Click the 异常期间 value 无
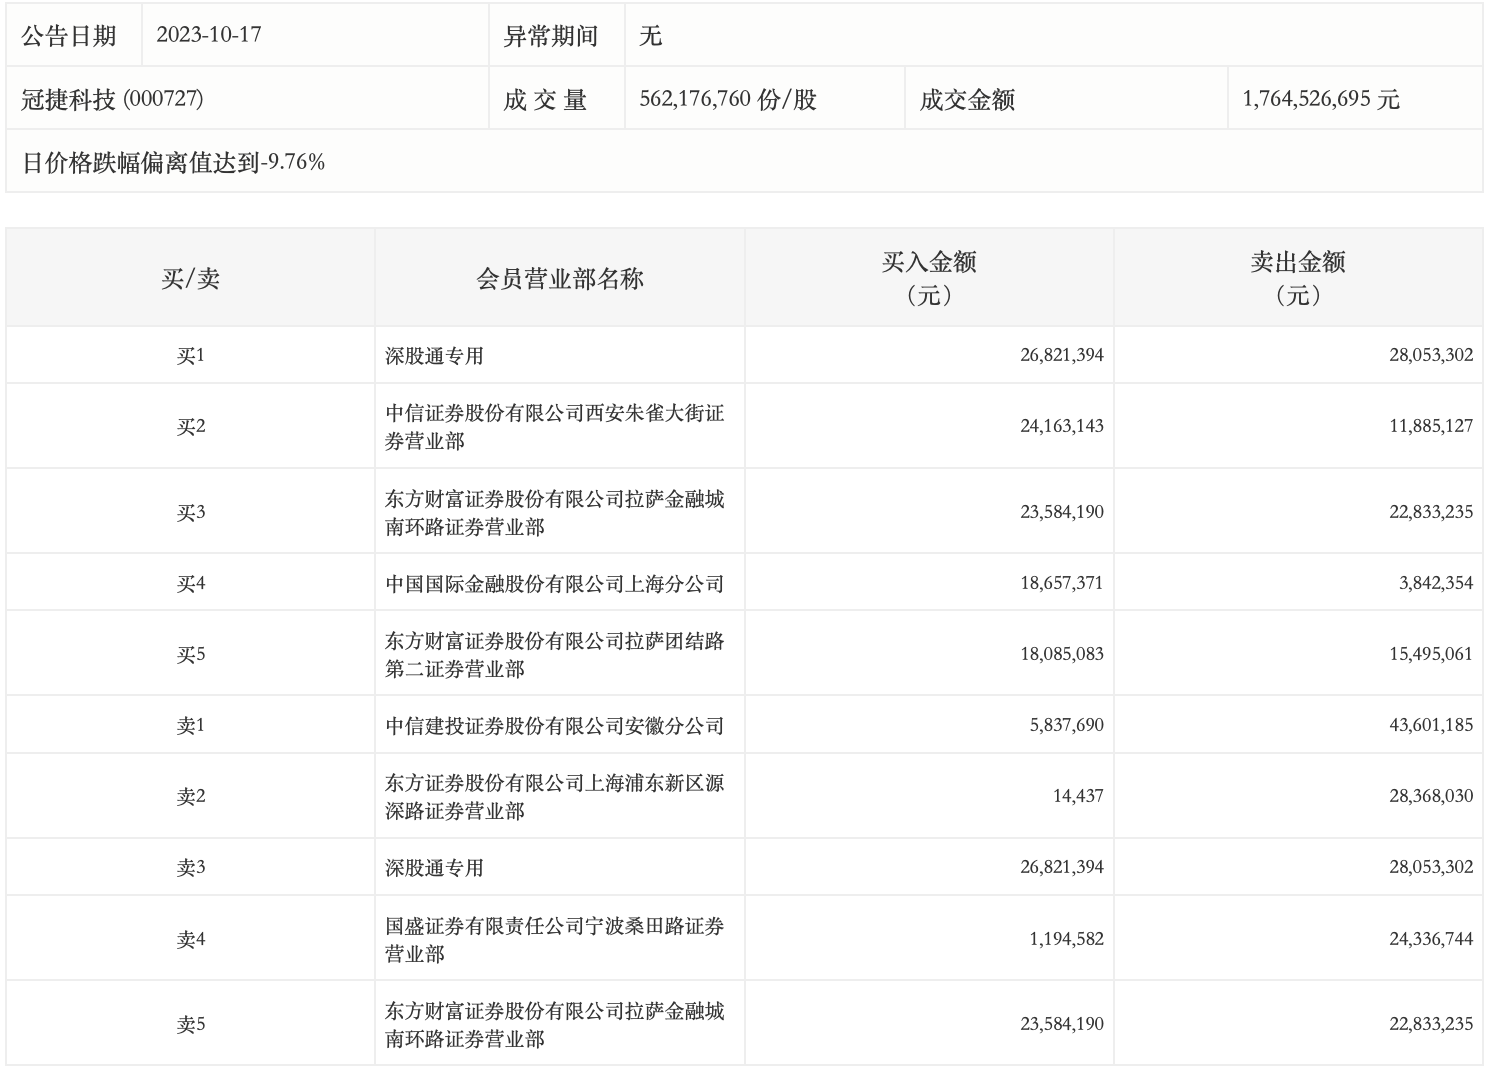1496x1082 pixels. pos(650,36)
